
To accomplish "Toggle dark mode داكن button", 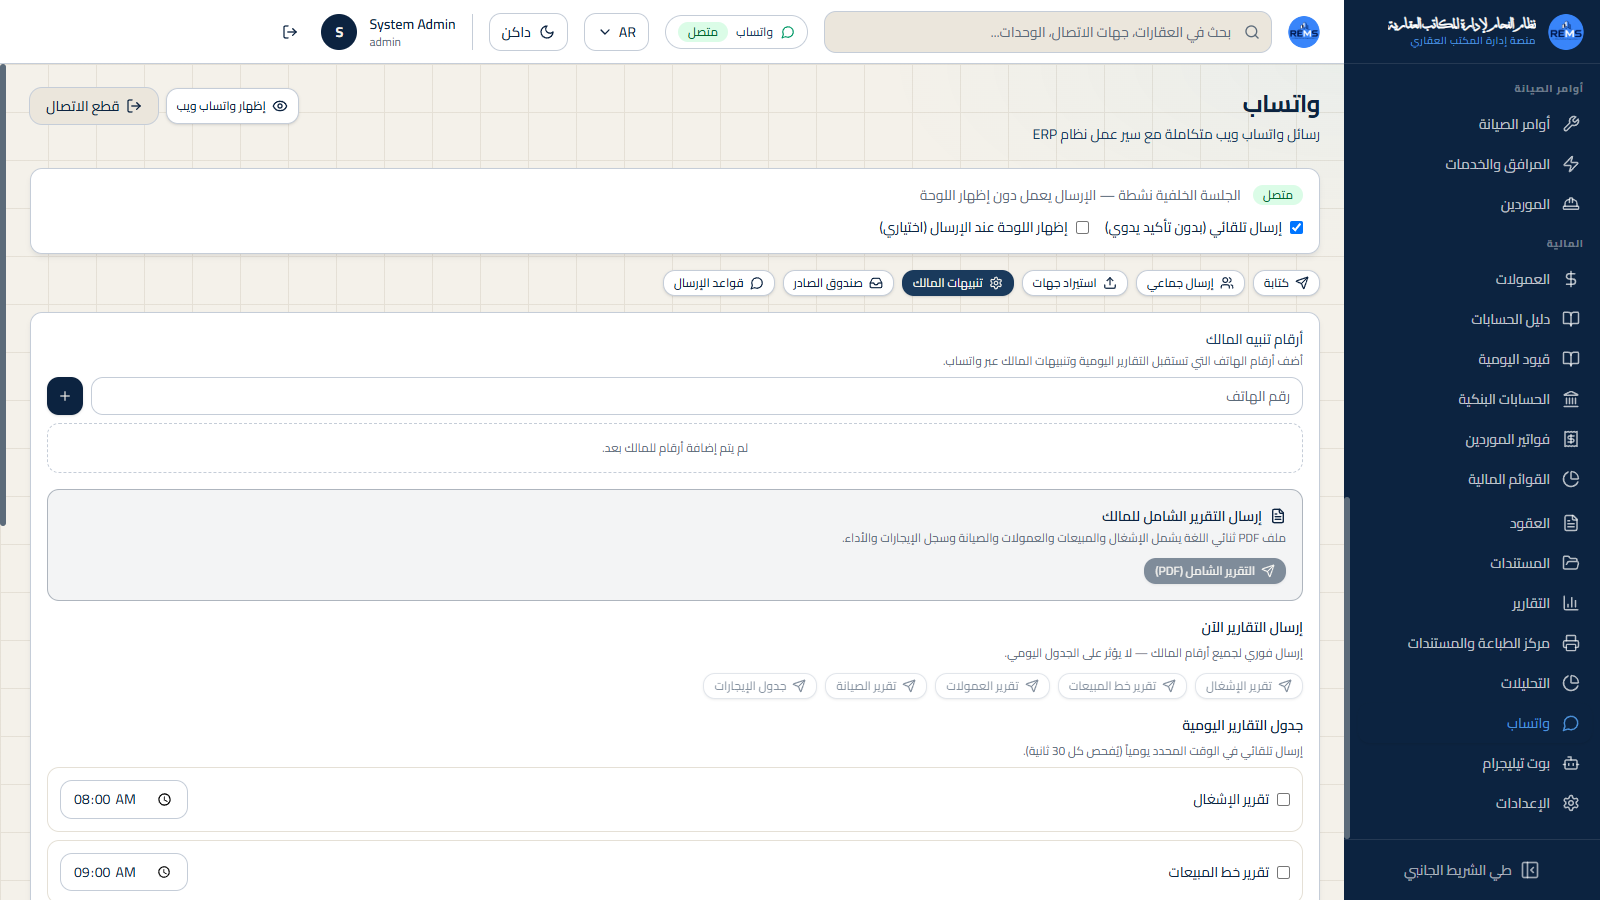I will click(528, 32).
